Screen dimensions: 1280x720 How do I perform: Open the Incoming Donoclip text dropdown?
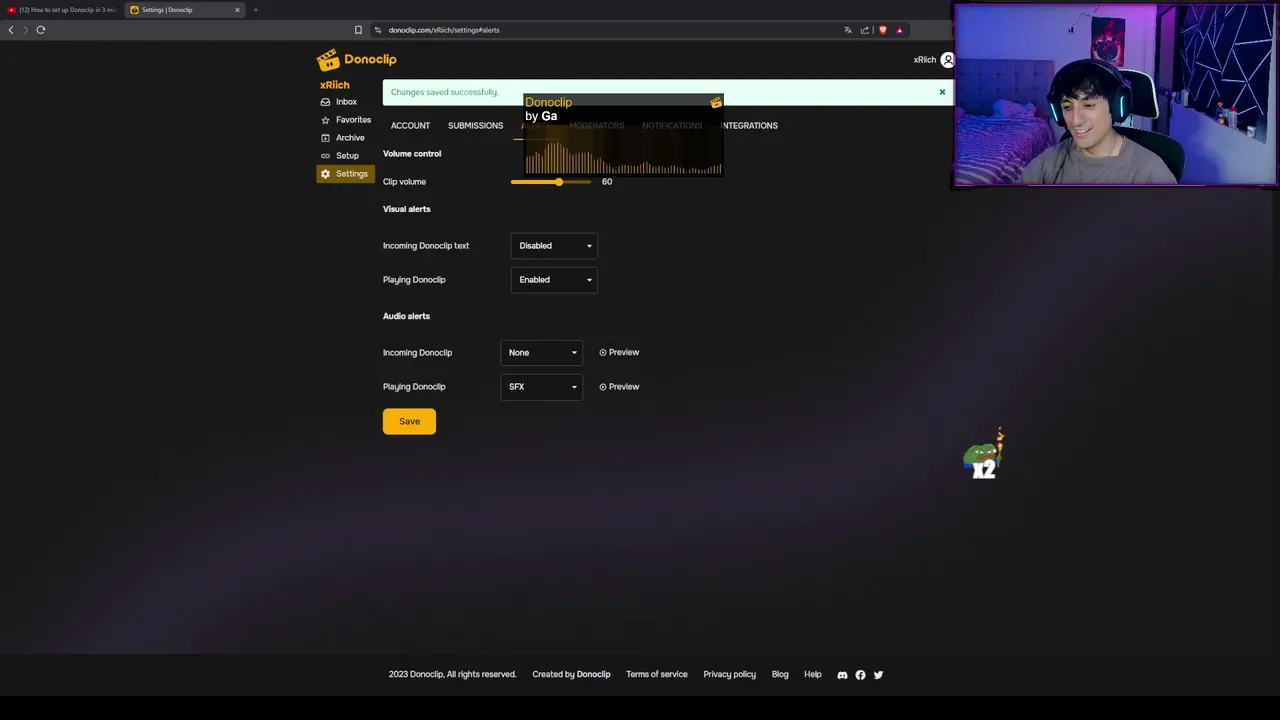pos(554,246)
